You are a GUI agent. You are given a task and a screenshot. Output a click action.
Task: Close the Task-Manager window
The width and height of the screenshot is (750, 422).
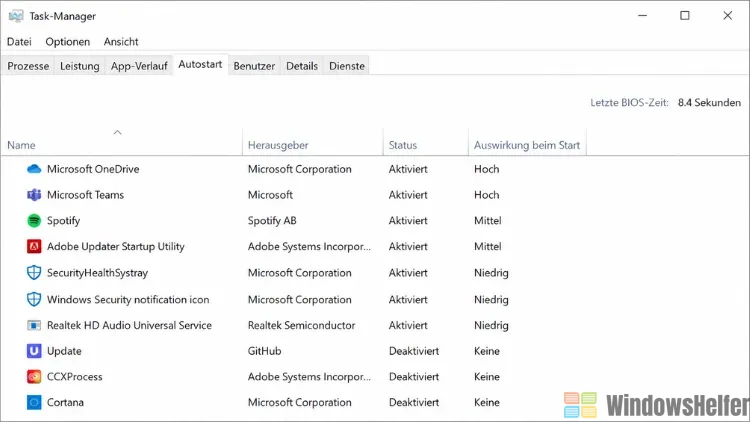point(728,16)
